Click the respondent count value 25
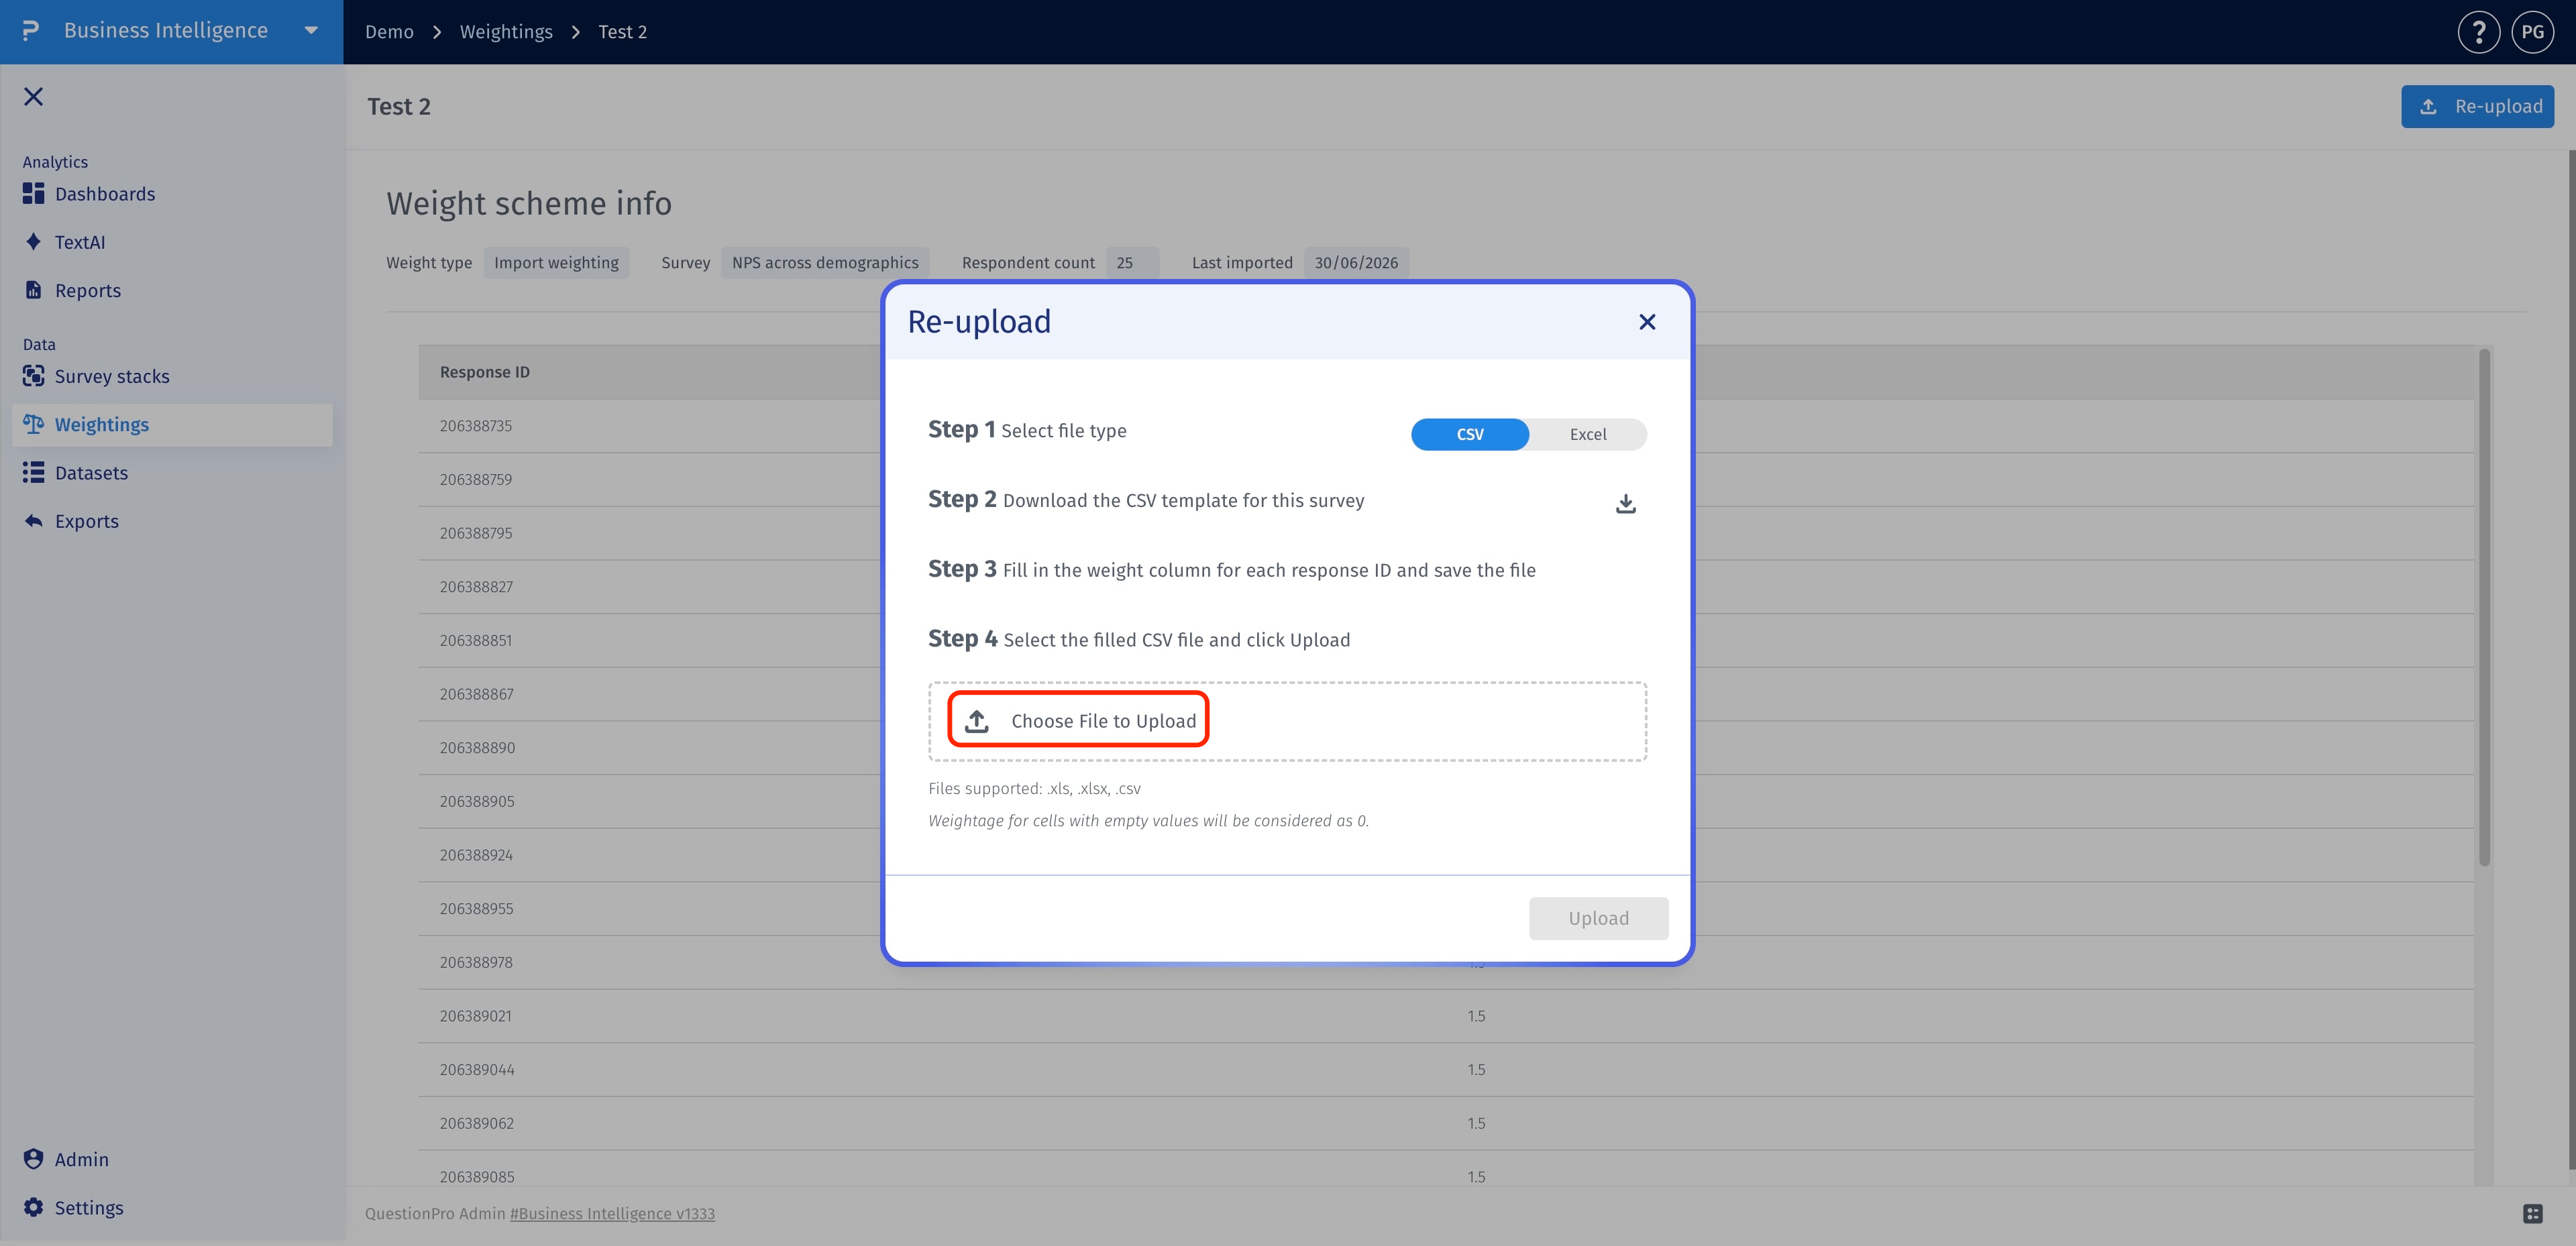This screenshot has height=1246, width=2576. pos(1132,262)
